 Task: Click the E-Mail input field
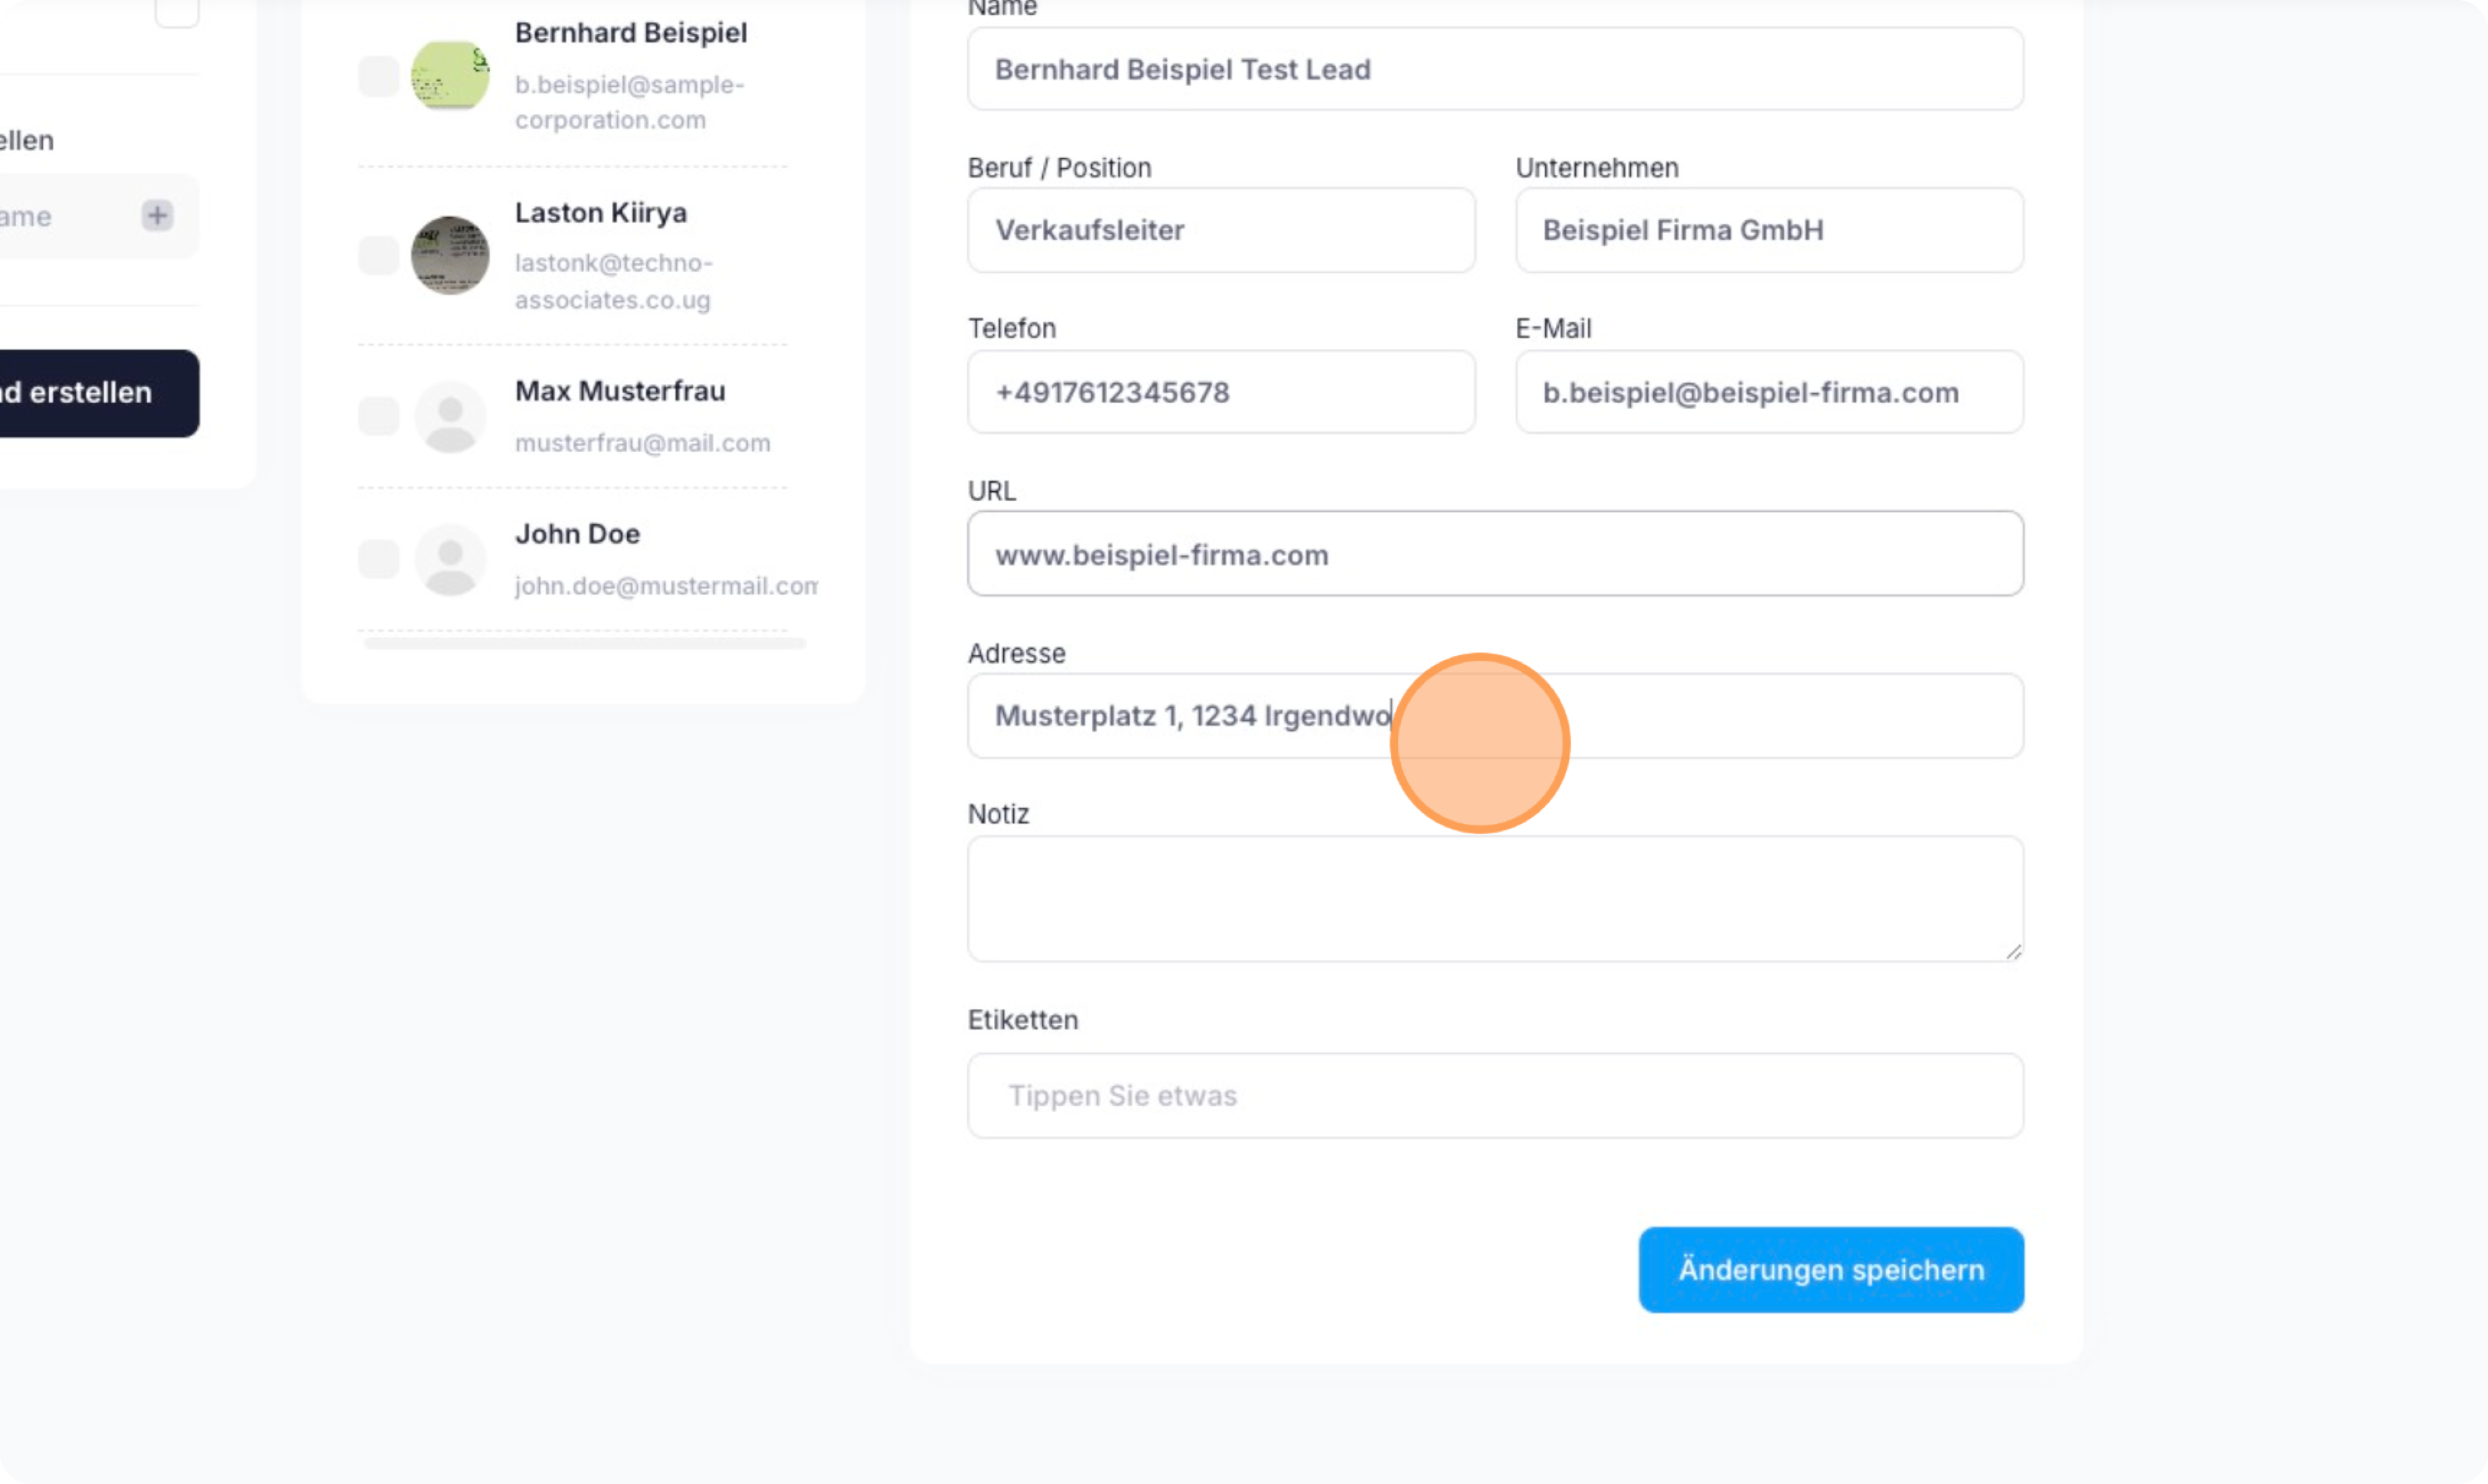[1768, 392]
